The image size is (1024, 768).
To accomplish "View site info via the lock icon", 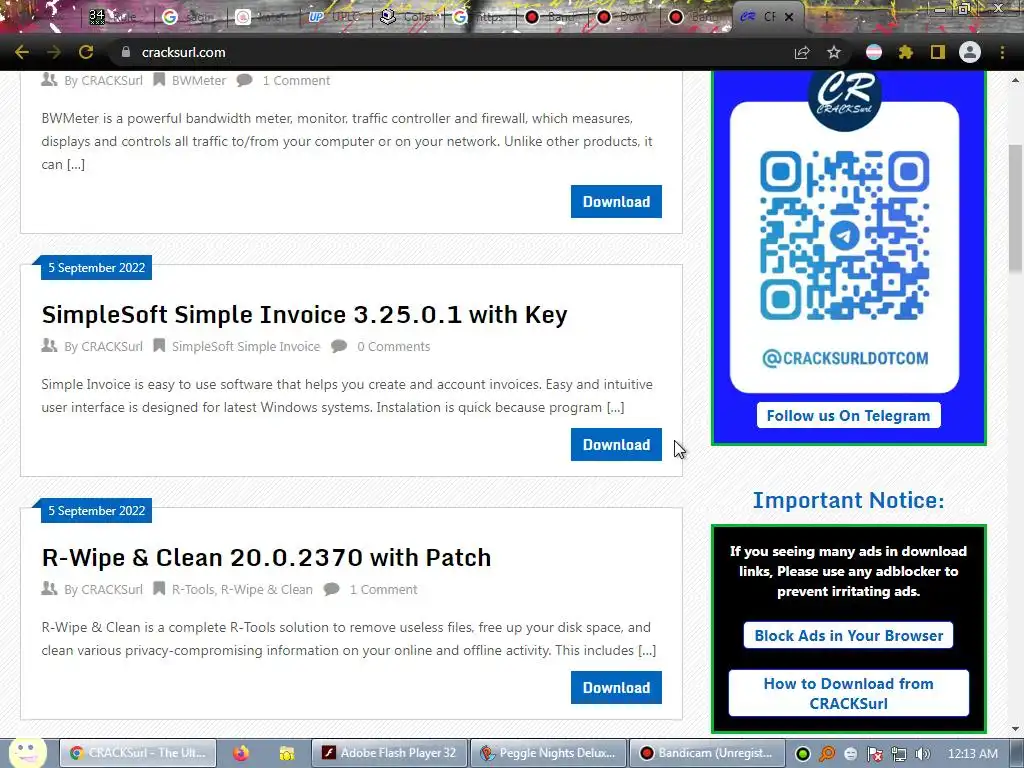I will 126,52.
